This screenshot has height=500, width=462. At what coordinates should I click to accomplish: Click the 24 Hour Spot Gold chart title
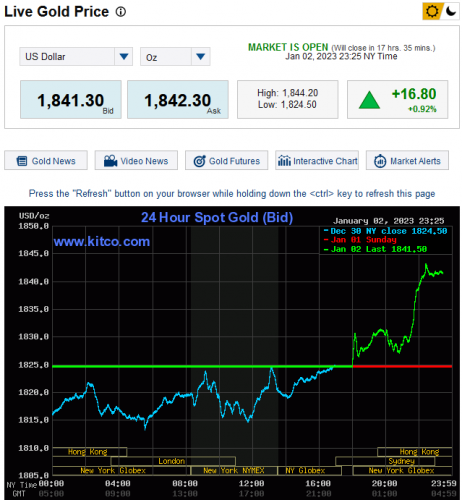click(x=217, y=217)
